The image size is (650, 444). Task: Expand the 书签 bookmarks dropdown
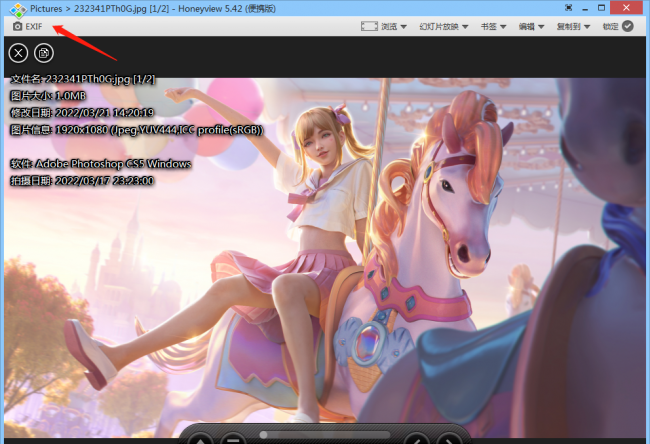click(x=493, y=27)
